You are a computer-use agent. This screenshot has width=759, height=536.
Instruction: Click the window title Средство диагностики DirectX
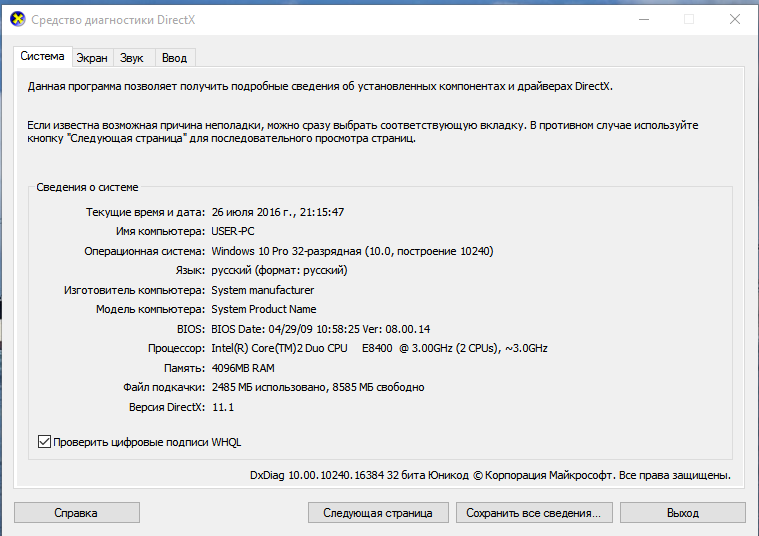(x=113, y=20)
